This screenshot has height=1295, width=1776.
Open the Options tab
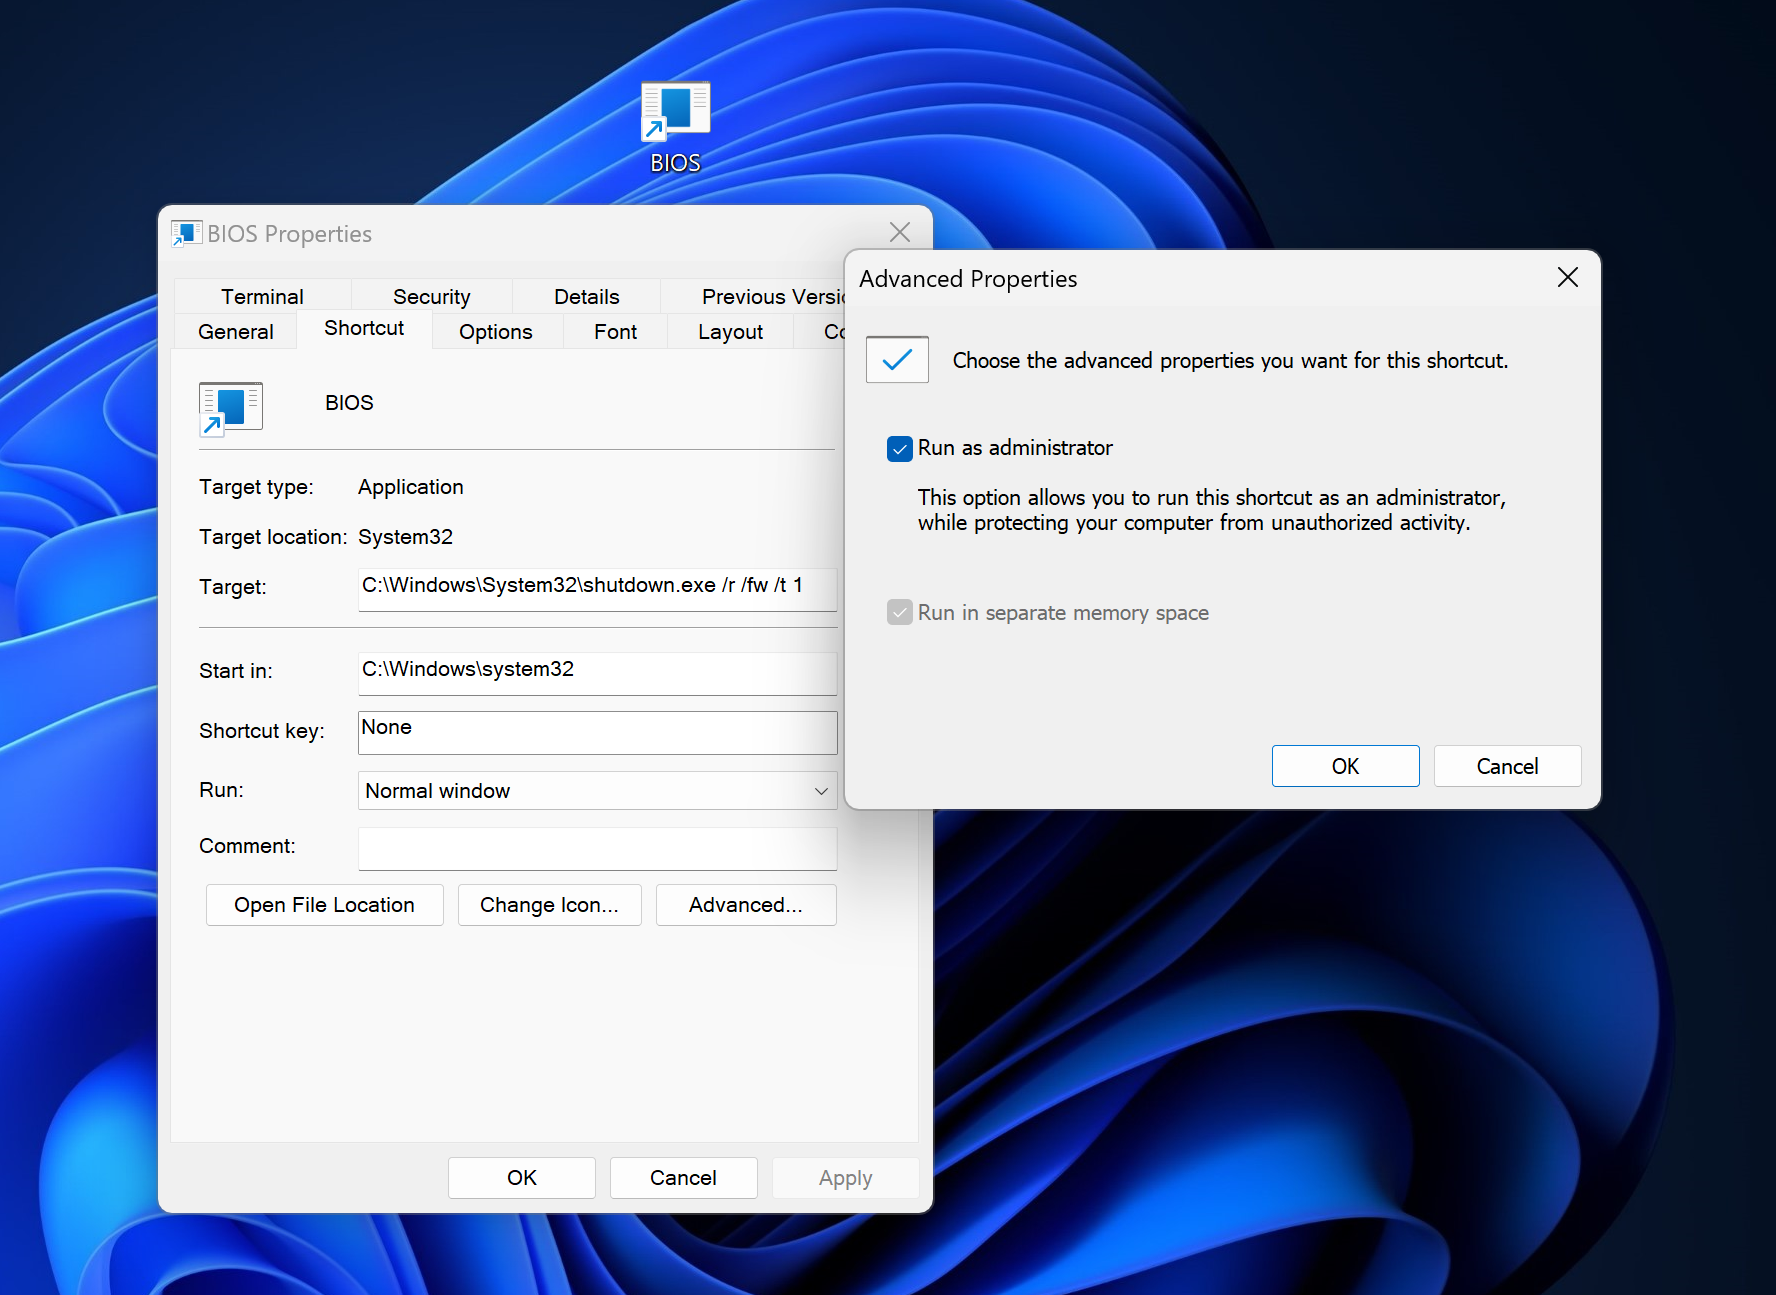[495, 332]
